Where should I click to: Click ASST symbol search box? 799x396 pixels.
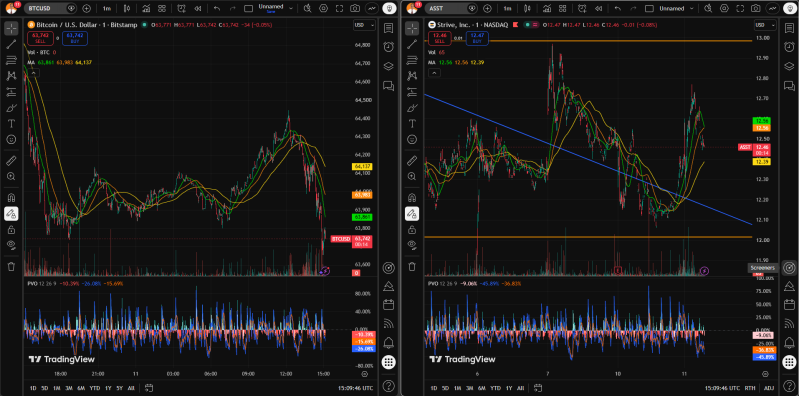pyautogui.click(x=451, y=9)
